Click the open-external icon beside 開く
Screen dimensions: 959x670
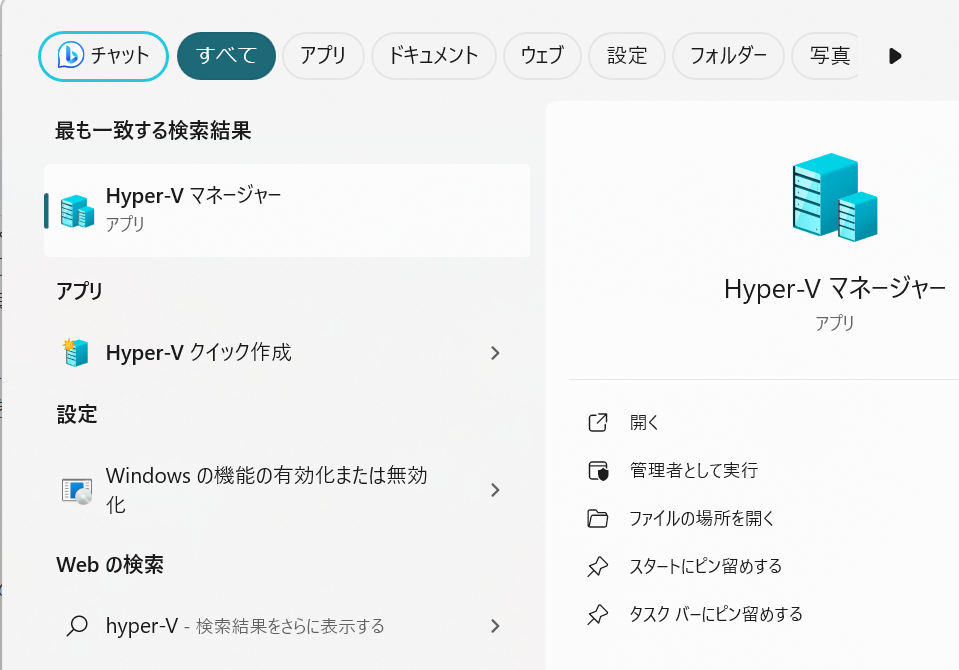pos(598,423)
